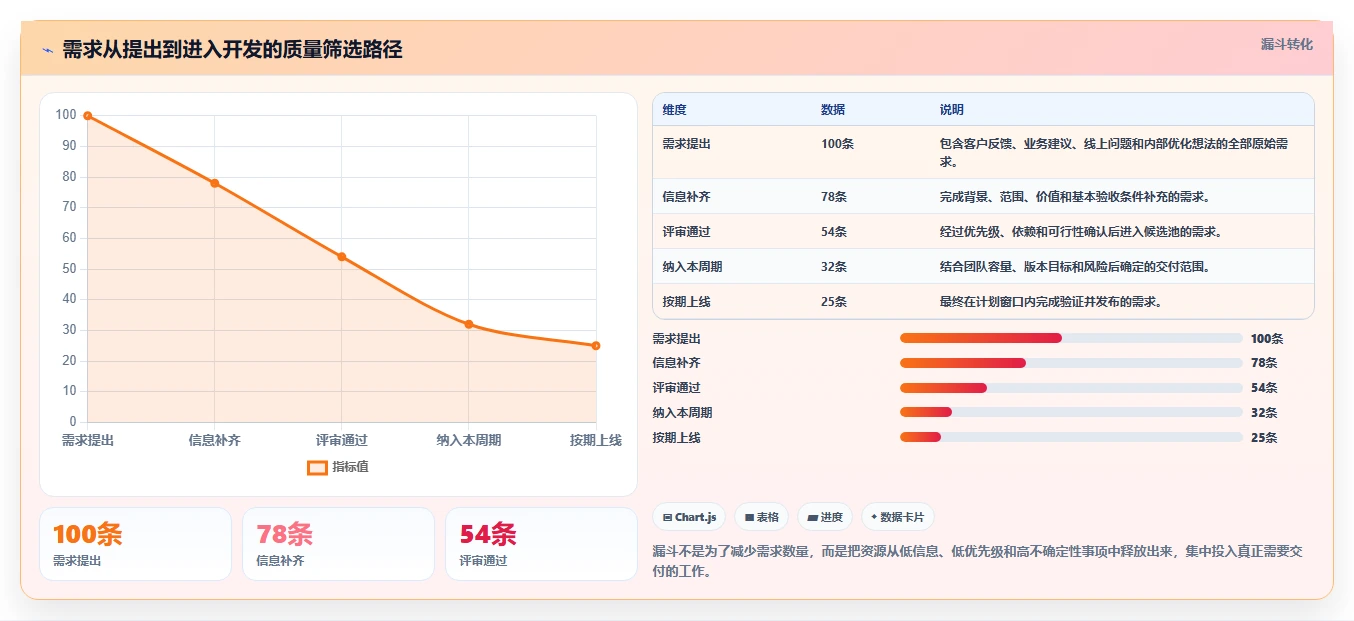Image resolution: width=1354 pixels, height=621 pixels.
Task: Click the 需求提出 label in the progress list
Action: point(677,339)
